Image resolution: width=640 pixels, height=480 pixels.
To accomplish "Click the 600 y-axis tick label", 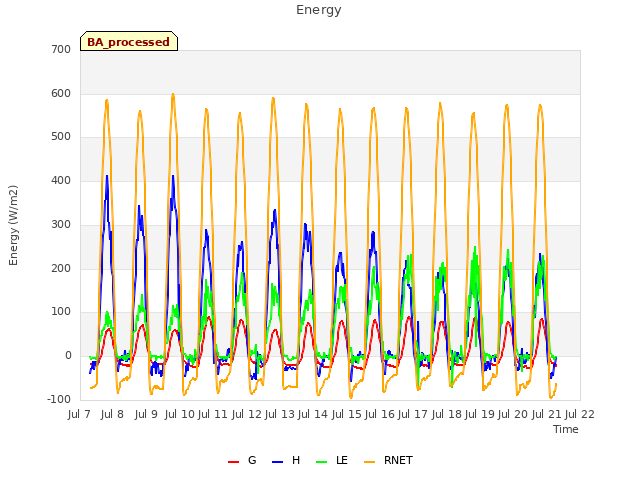I will tap(61, 93).
